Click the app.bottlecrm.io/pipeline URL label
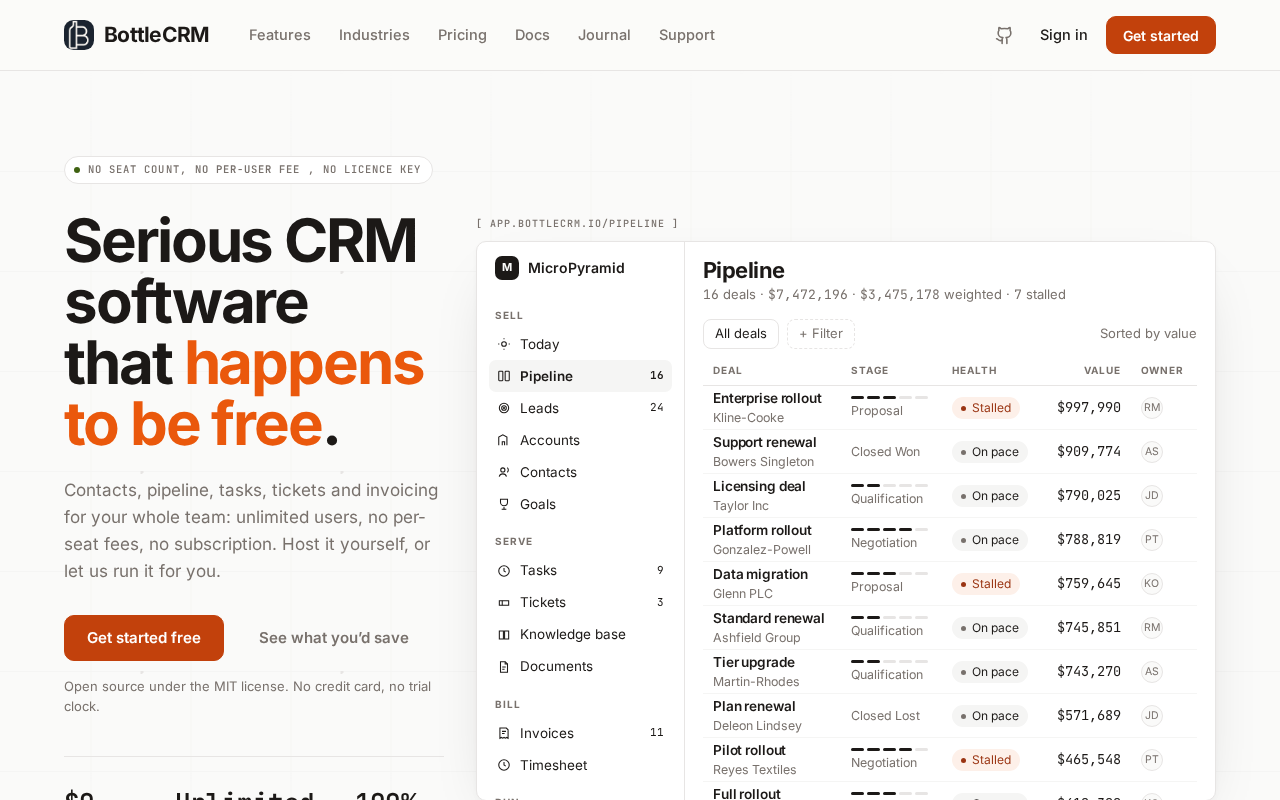 point(577,224)
